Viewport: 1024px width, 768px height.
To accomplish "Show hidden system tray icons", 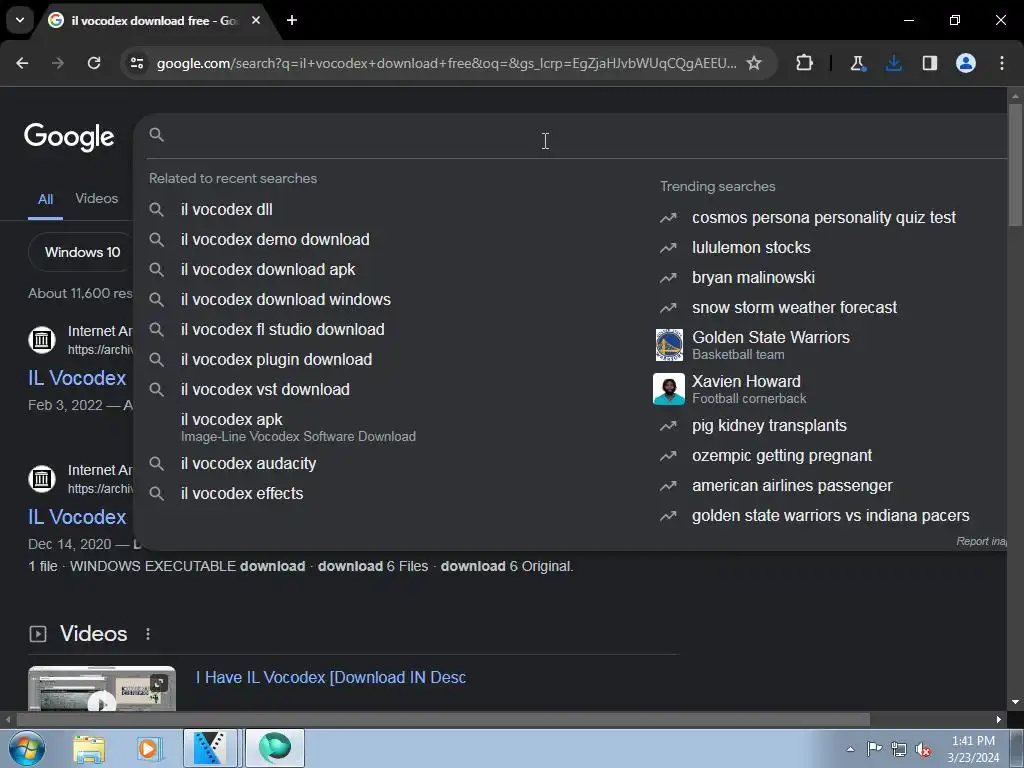I will tap(850, 749).
